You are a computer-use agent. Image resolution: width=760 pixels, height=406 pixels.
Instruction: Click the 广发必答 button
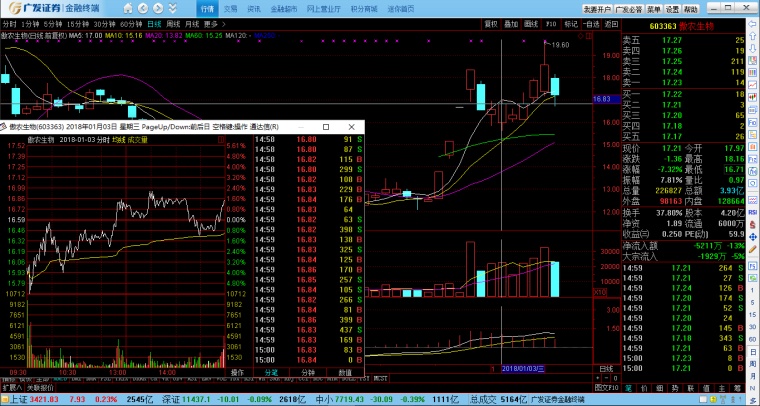coord(629,9)
